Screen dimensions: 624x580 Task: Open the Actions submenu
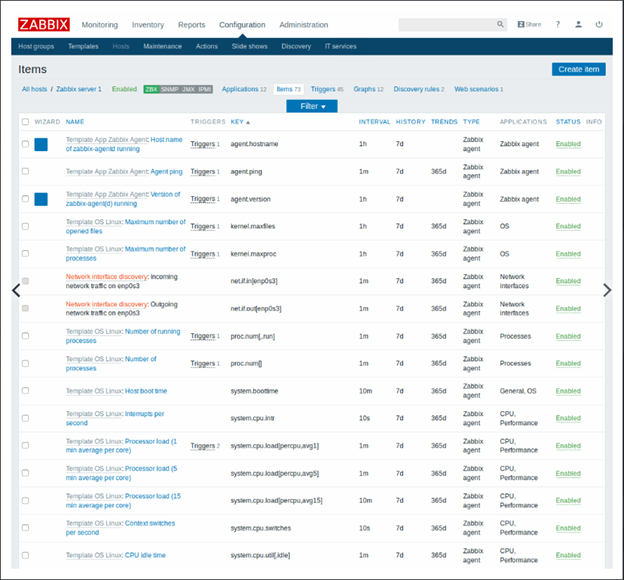click(207, 46)
